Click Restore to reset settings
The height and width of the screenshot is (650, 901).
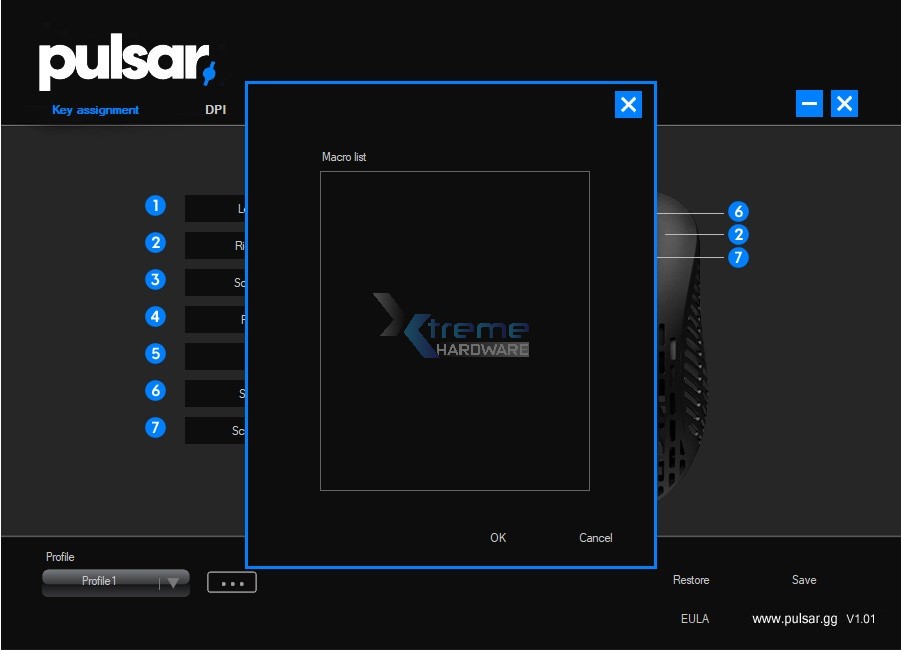pyautogui.click(x=690, y=580)
